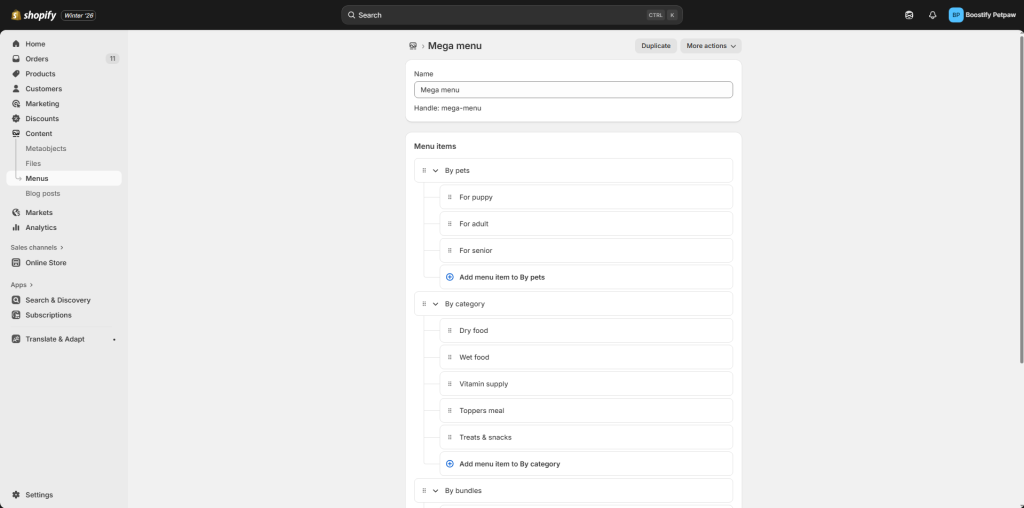Open Metaobjects under Content
Viewport: 1024px width, 508px height.
[46, 148]
